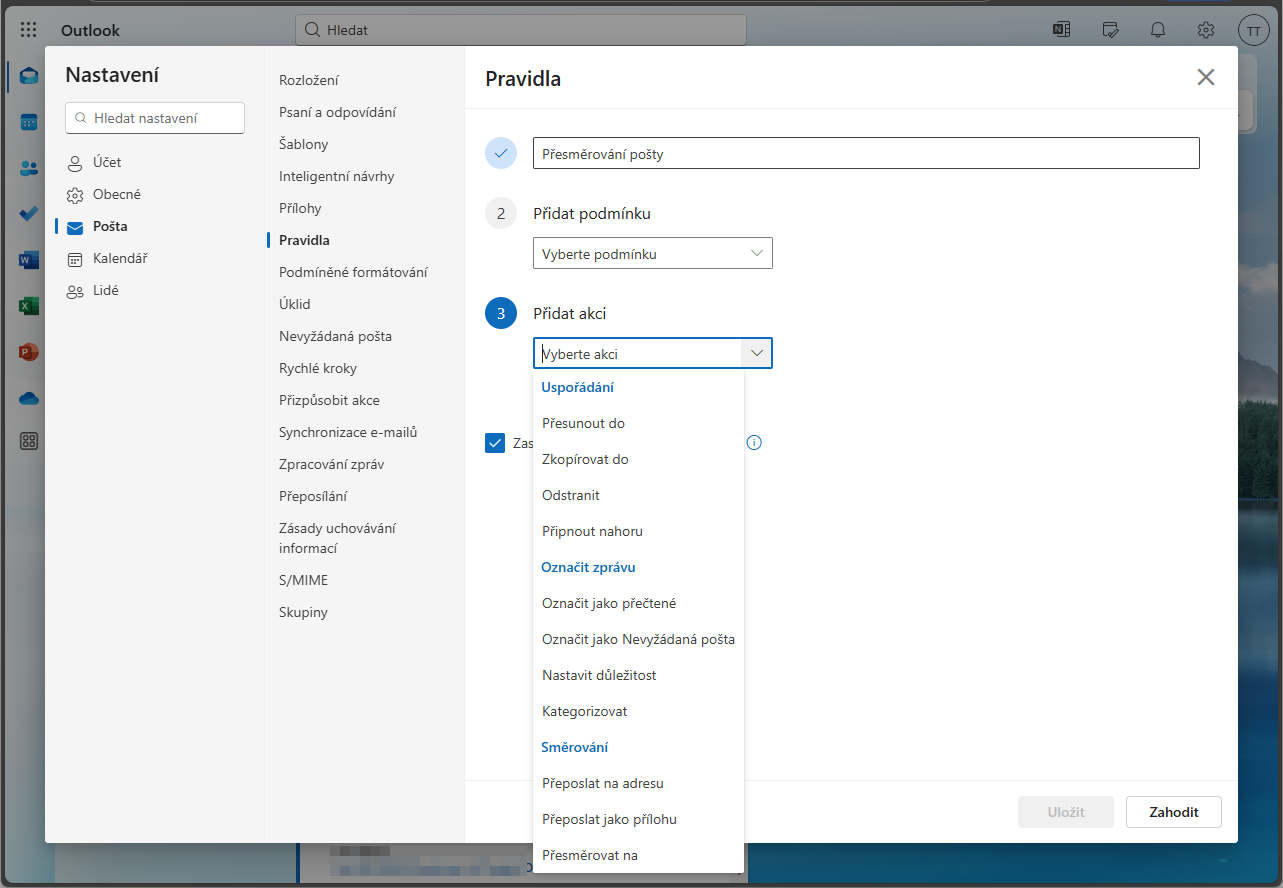Open the People app icon in rail
Viewport: 1283px width, 888px height.
29,168
